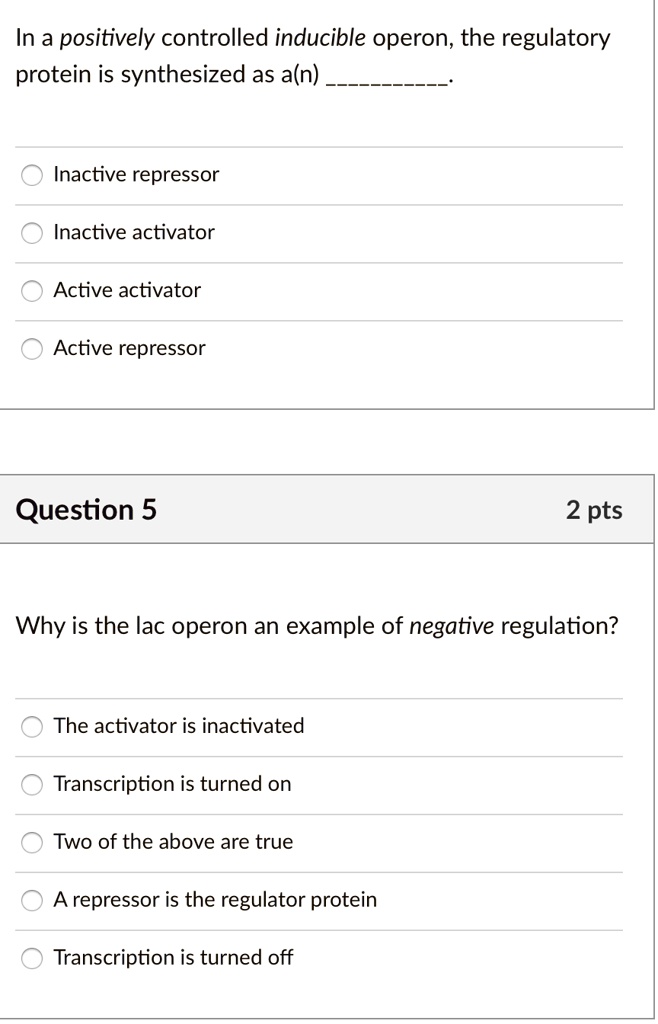Click the Transcription is turned off label
This screenshot has height=1024, width=658.
tap(173, 958)
